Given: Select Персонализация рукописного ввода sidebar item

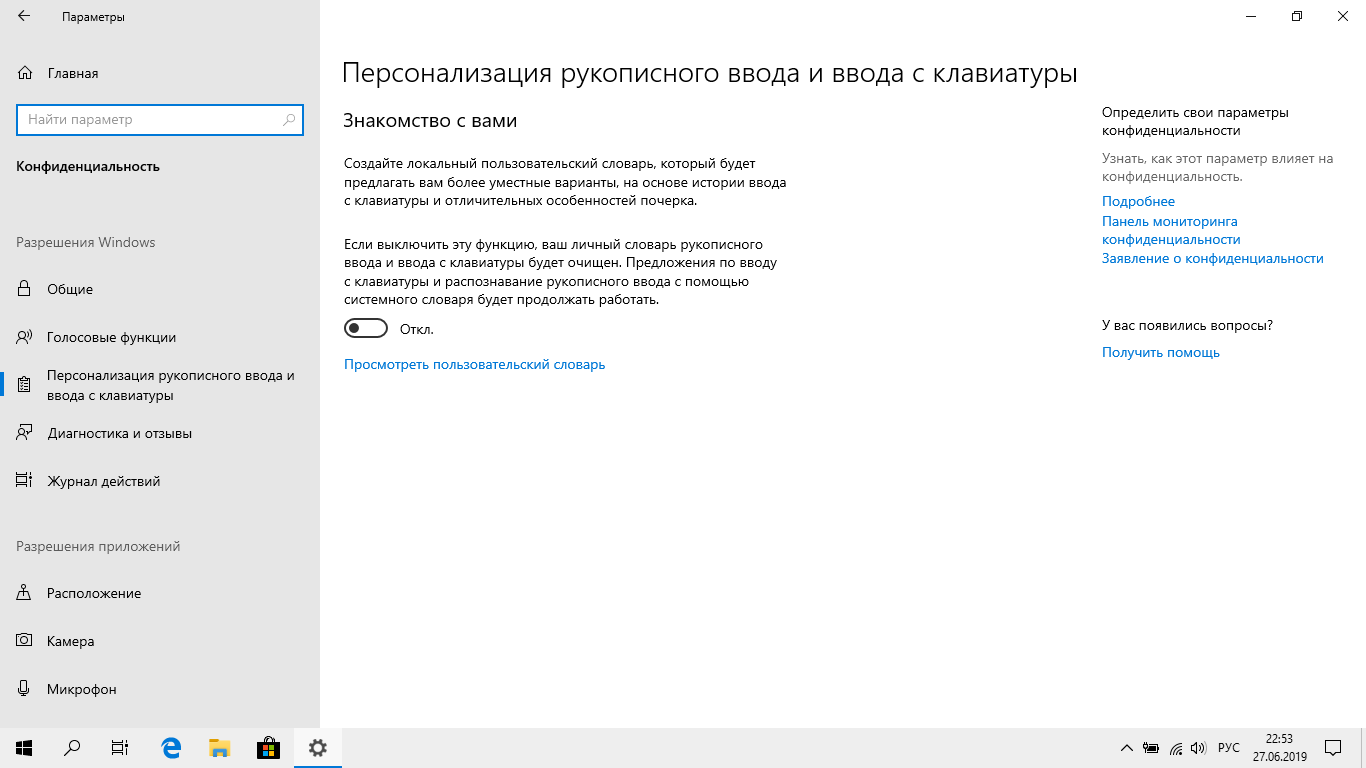Looking at the screenshot, I should point(170,385).
